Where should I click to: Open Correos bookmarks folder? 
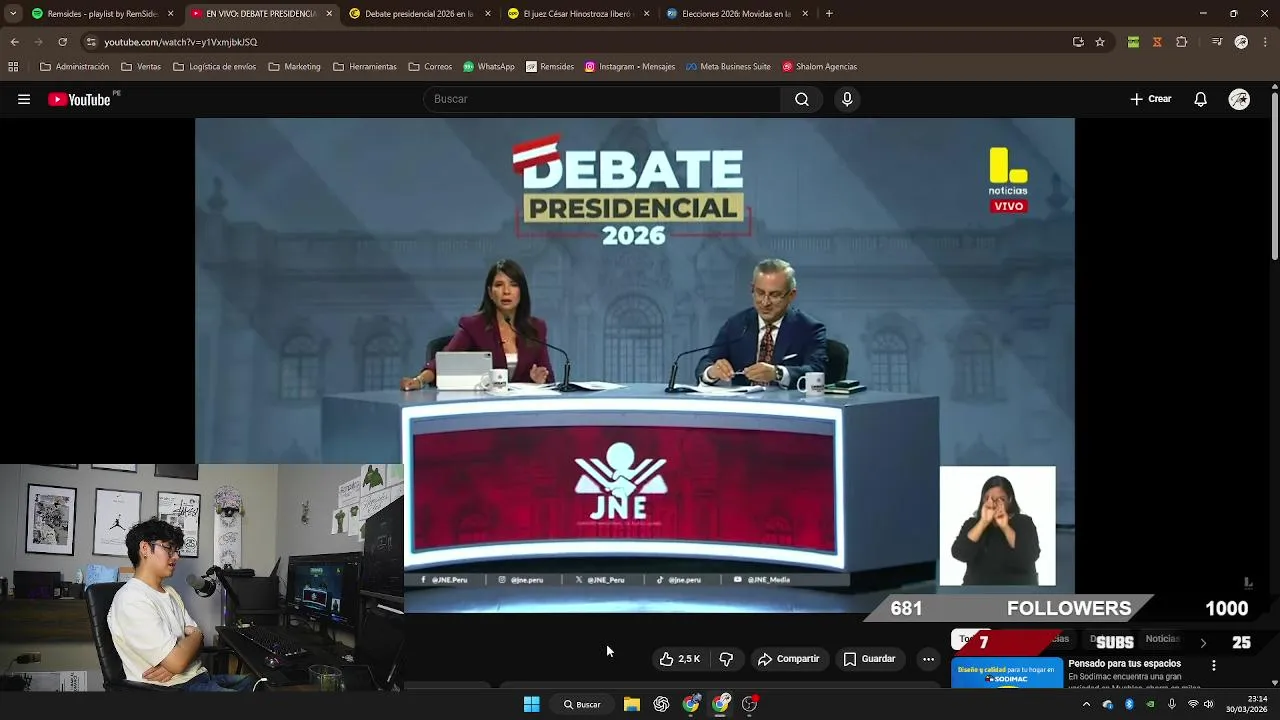point(431,67)
